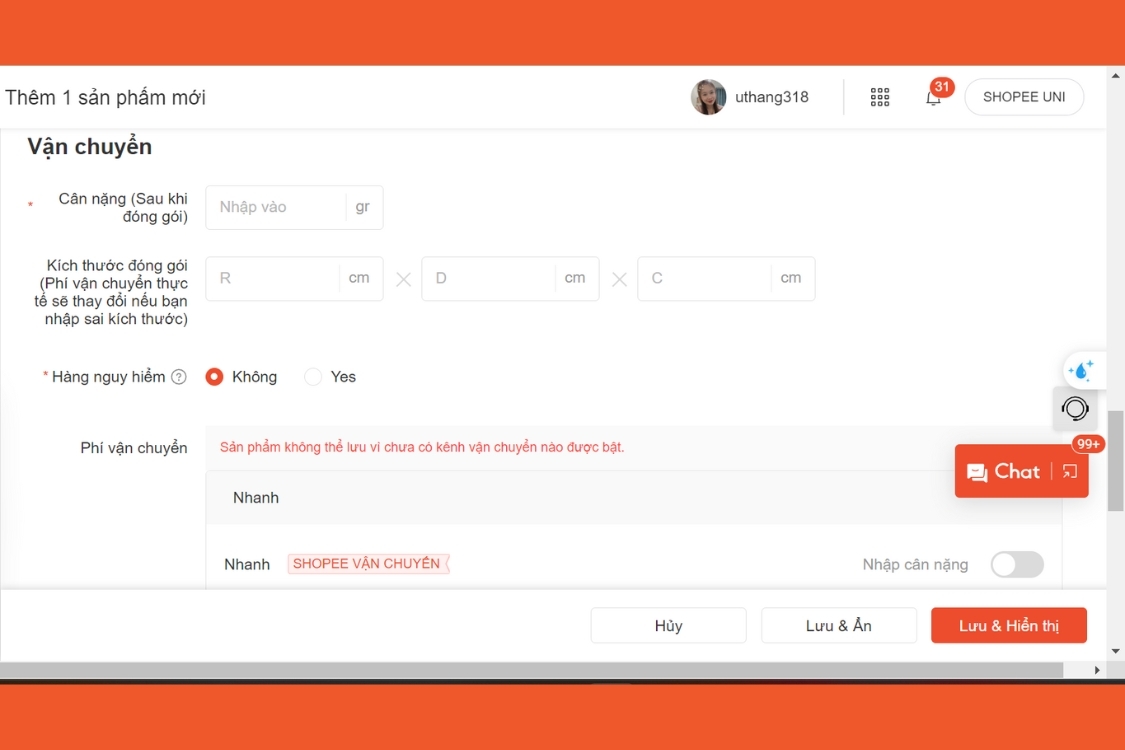Click the Chat pop-out window icon
This screenshot has height=750, width=1125.
coord(1070,472)
